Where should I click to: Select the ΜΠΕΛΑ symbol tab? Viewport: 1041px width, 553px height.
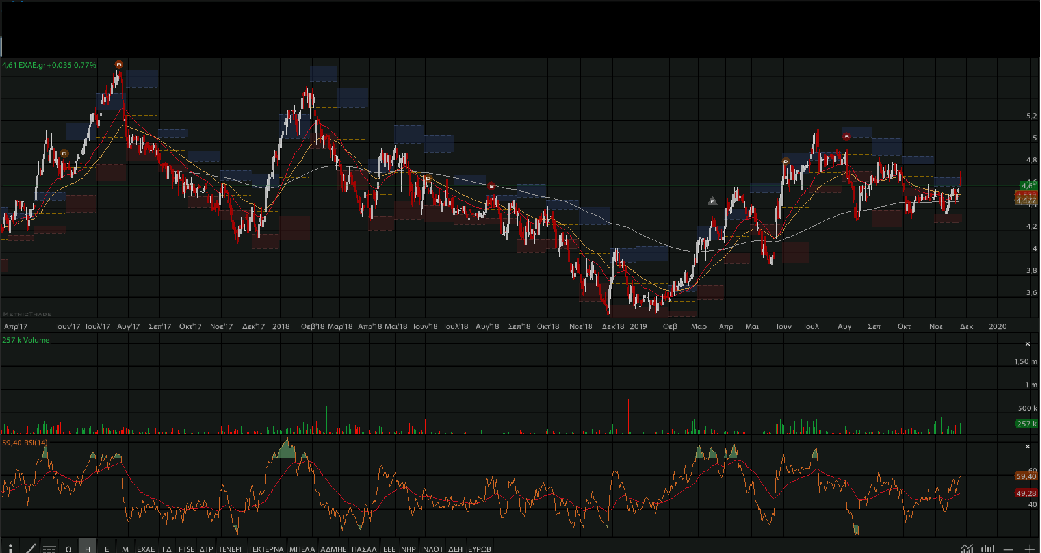click(x=304, y=548)
